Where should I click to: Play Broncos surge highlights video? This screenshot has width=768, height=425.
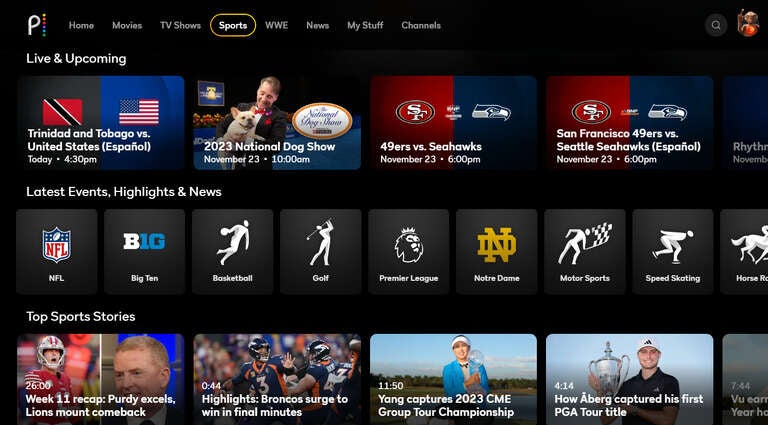click(x=277, y=379)
